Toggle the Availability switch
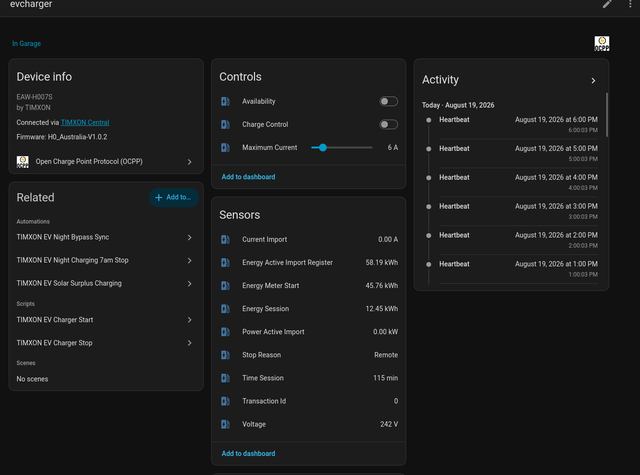Image resolution: width=640 pixels, height=475 pixels. click(x=388, y=101)
